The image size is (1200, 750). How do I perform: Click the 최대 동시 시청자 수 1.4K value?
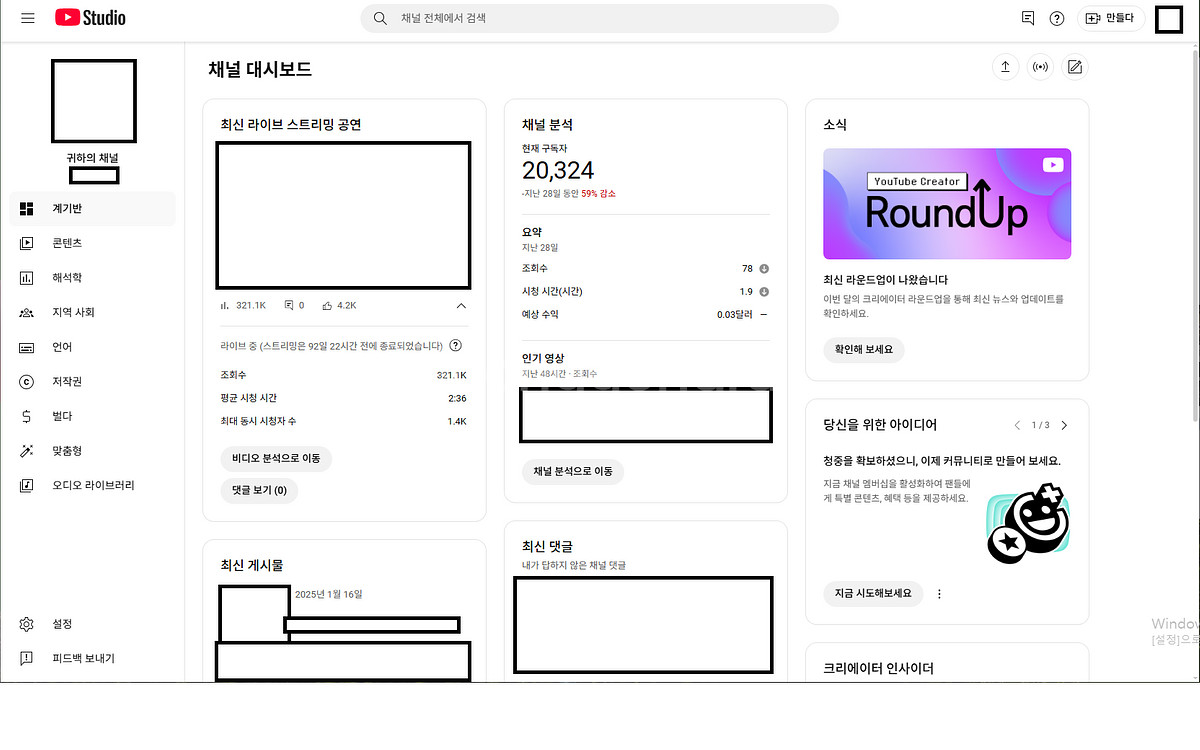coord(457,421)
